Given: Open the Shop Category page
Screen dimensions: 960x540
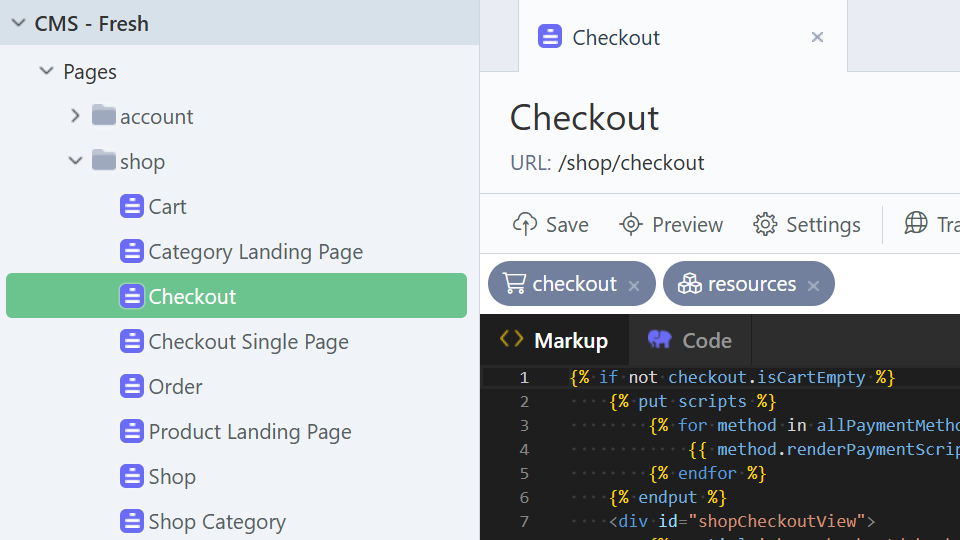Looking at the screenshot, I should click(x=217, y=522).
